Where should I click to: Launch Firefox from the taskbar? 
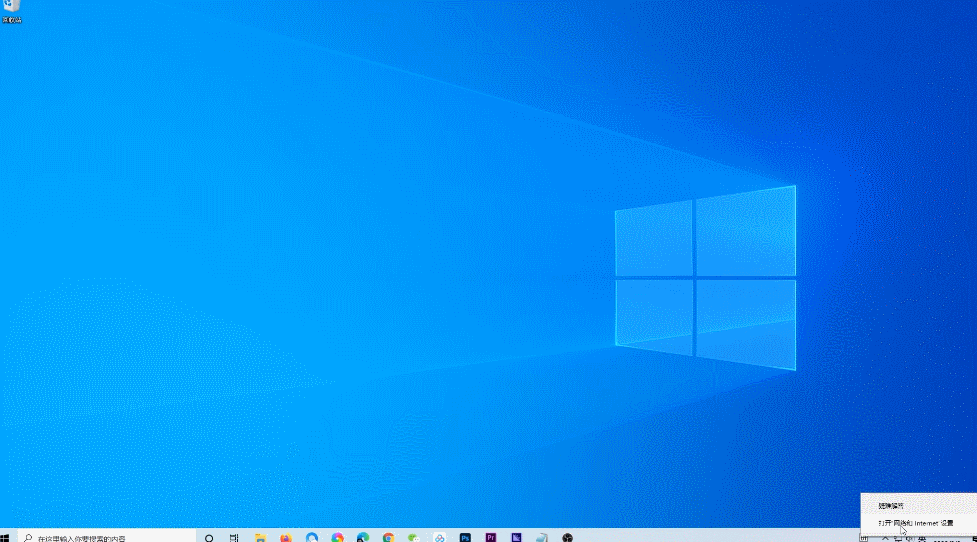286,538
